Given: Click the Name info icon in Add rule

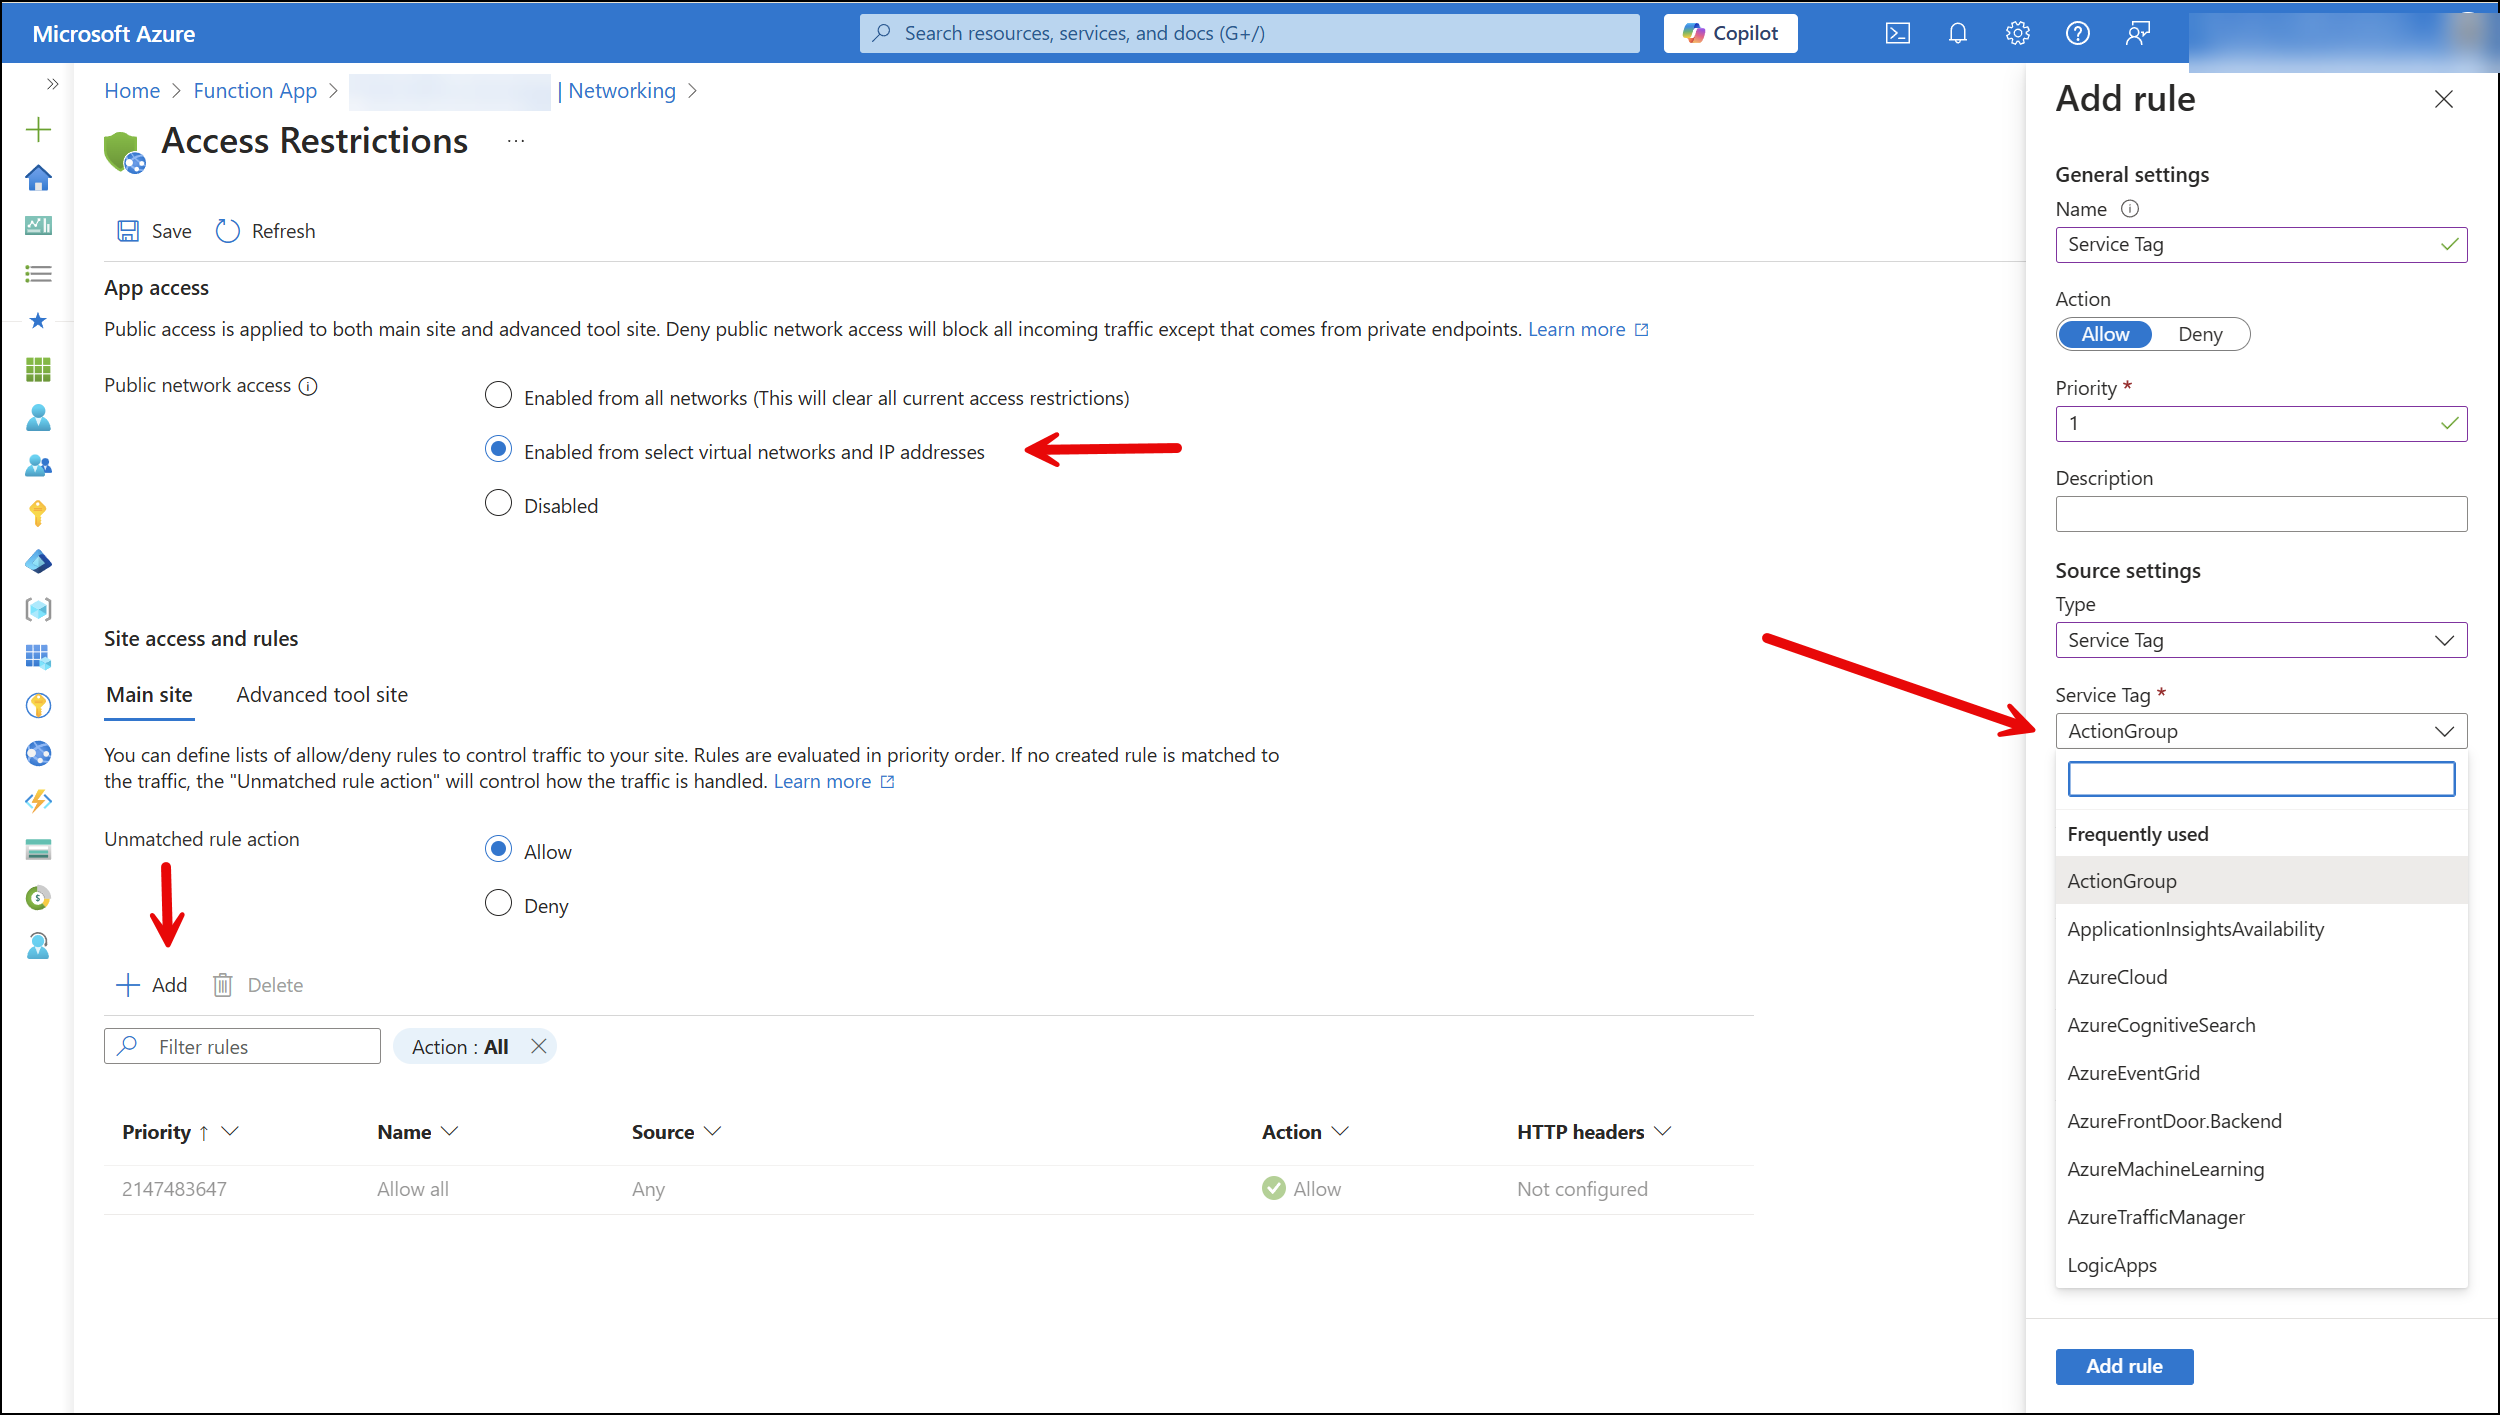Looking at the screenshot, I should click(2130, 209).
